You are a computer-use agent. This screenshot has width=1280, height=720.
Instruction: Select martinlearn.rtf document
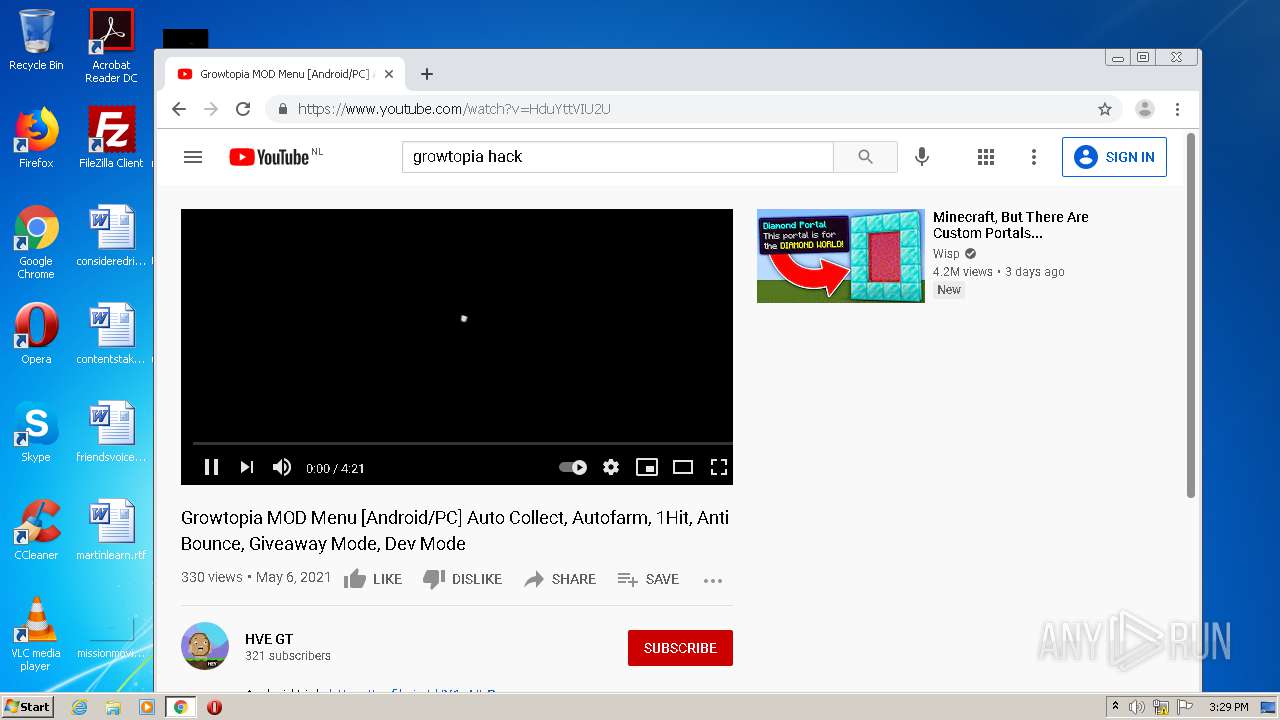point(111,530)
